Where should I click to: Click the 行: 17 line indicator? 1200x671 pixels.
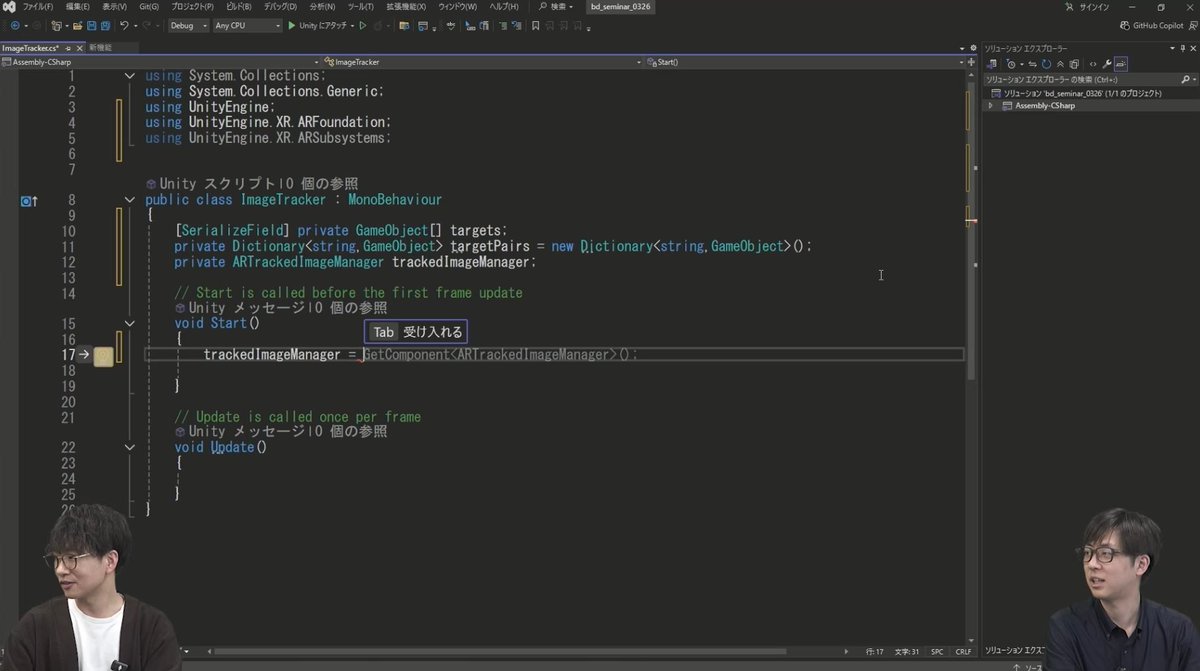point(874,651)
